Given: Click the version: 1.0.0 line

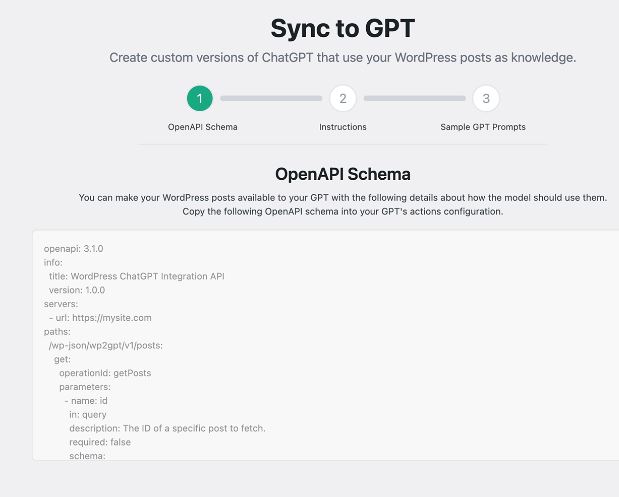Looking at the screenshot, I should tap(77, 290).
